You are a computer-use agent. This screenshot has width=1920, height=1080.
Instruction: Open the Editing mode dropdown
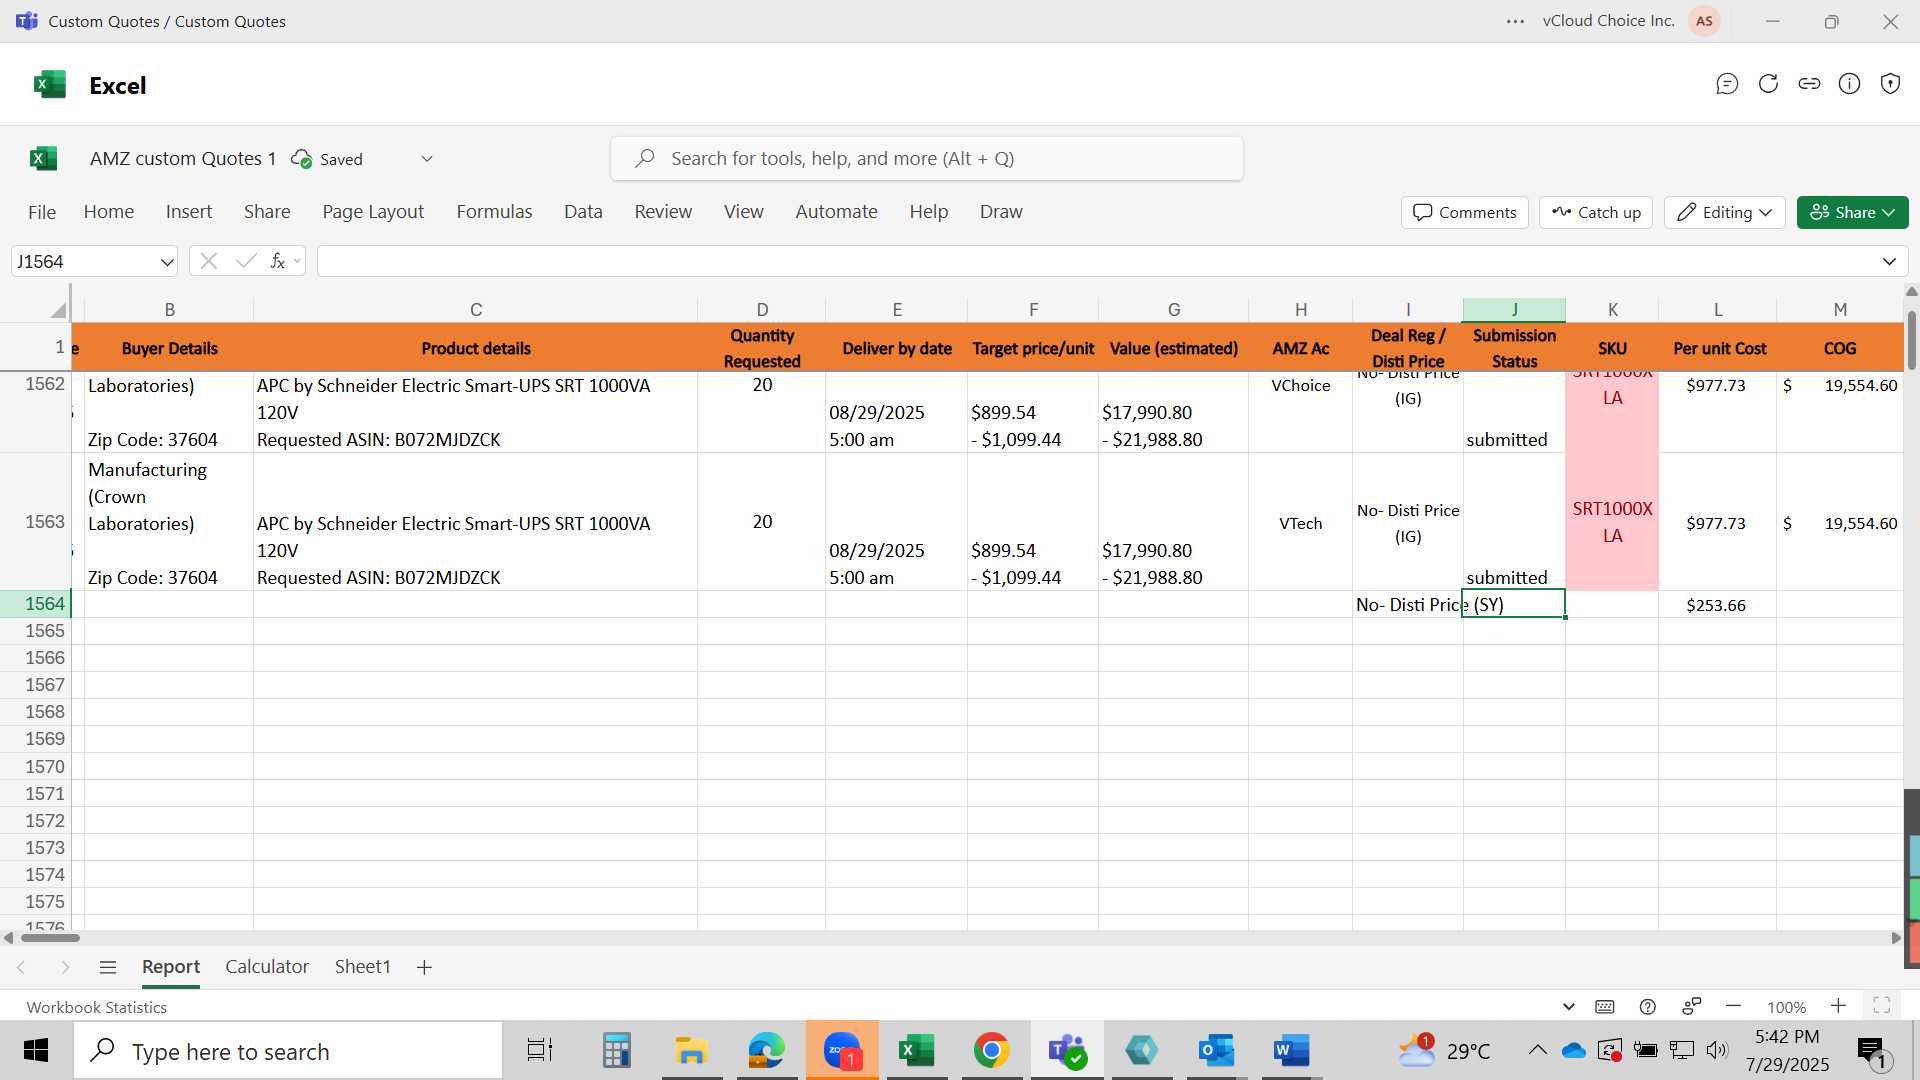[1725, 212]
